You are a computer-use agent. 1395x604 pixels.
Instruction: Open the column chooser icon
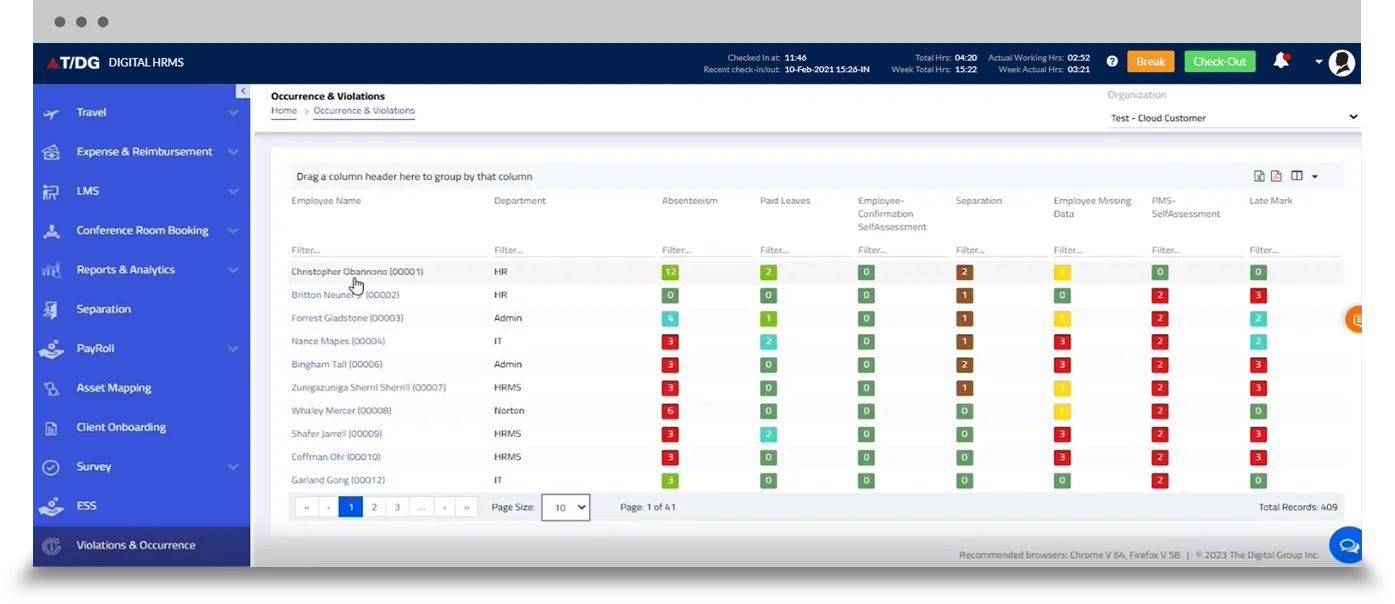(1297, 176)
